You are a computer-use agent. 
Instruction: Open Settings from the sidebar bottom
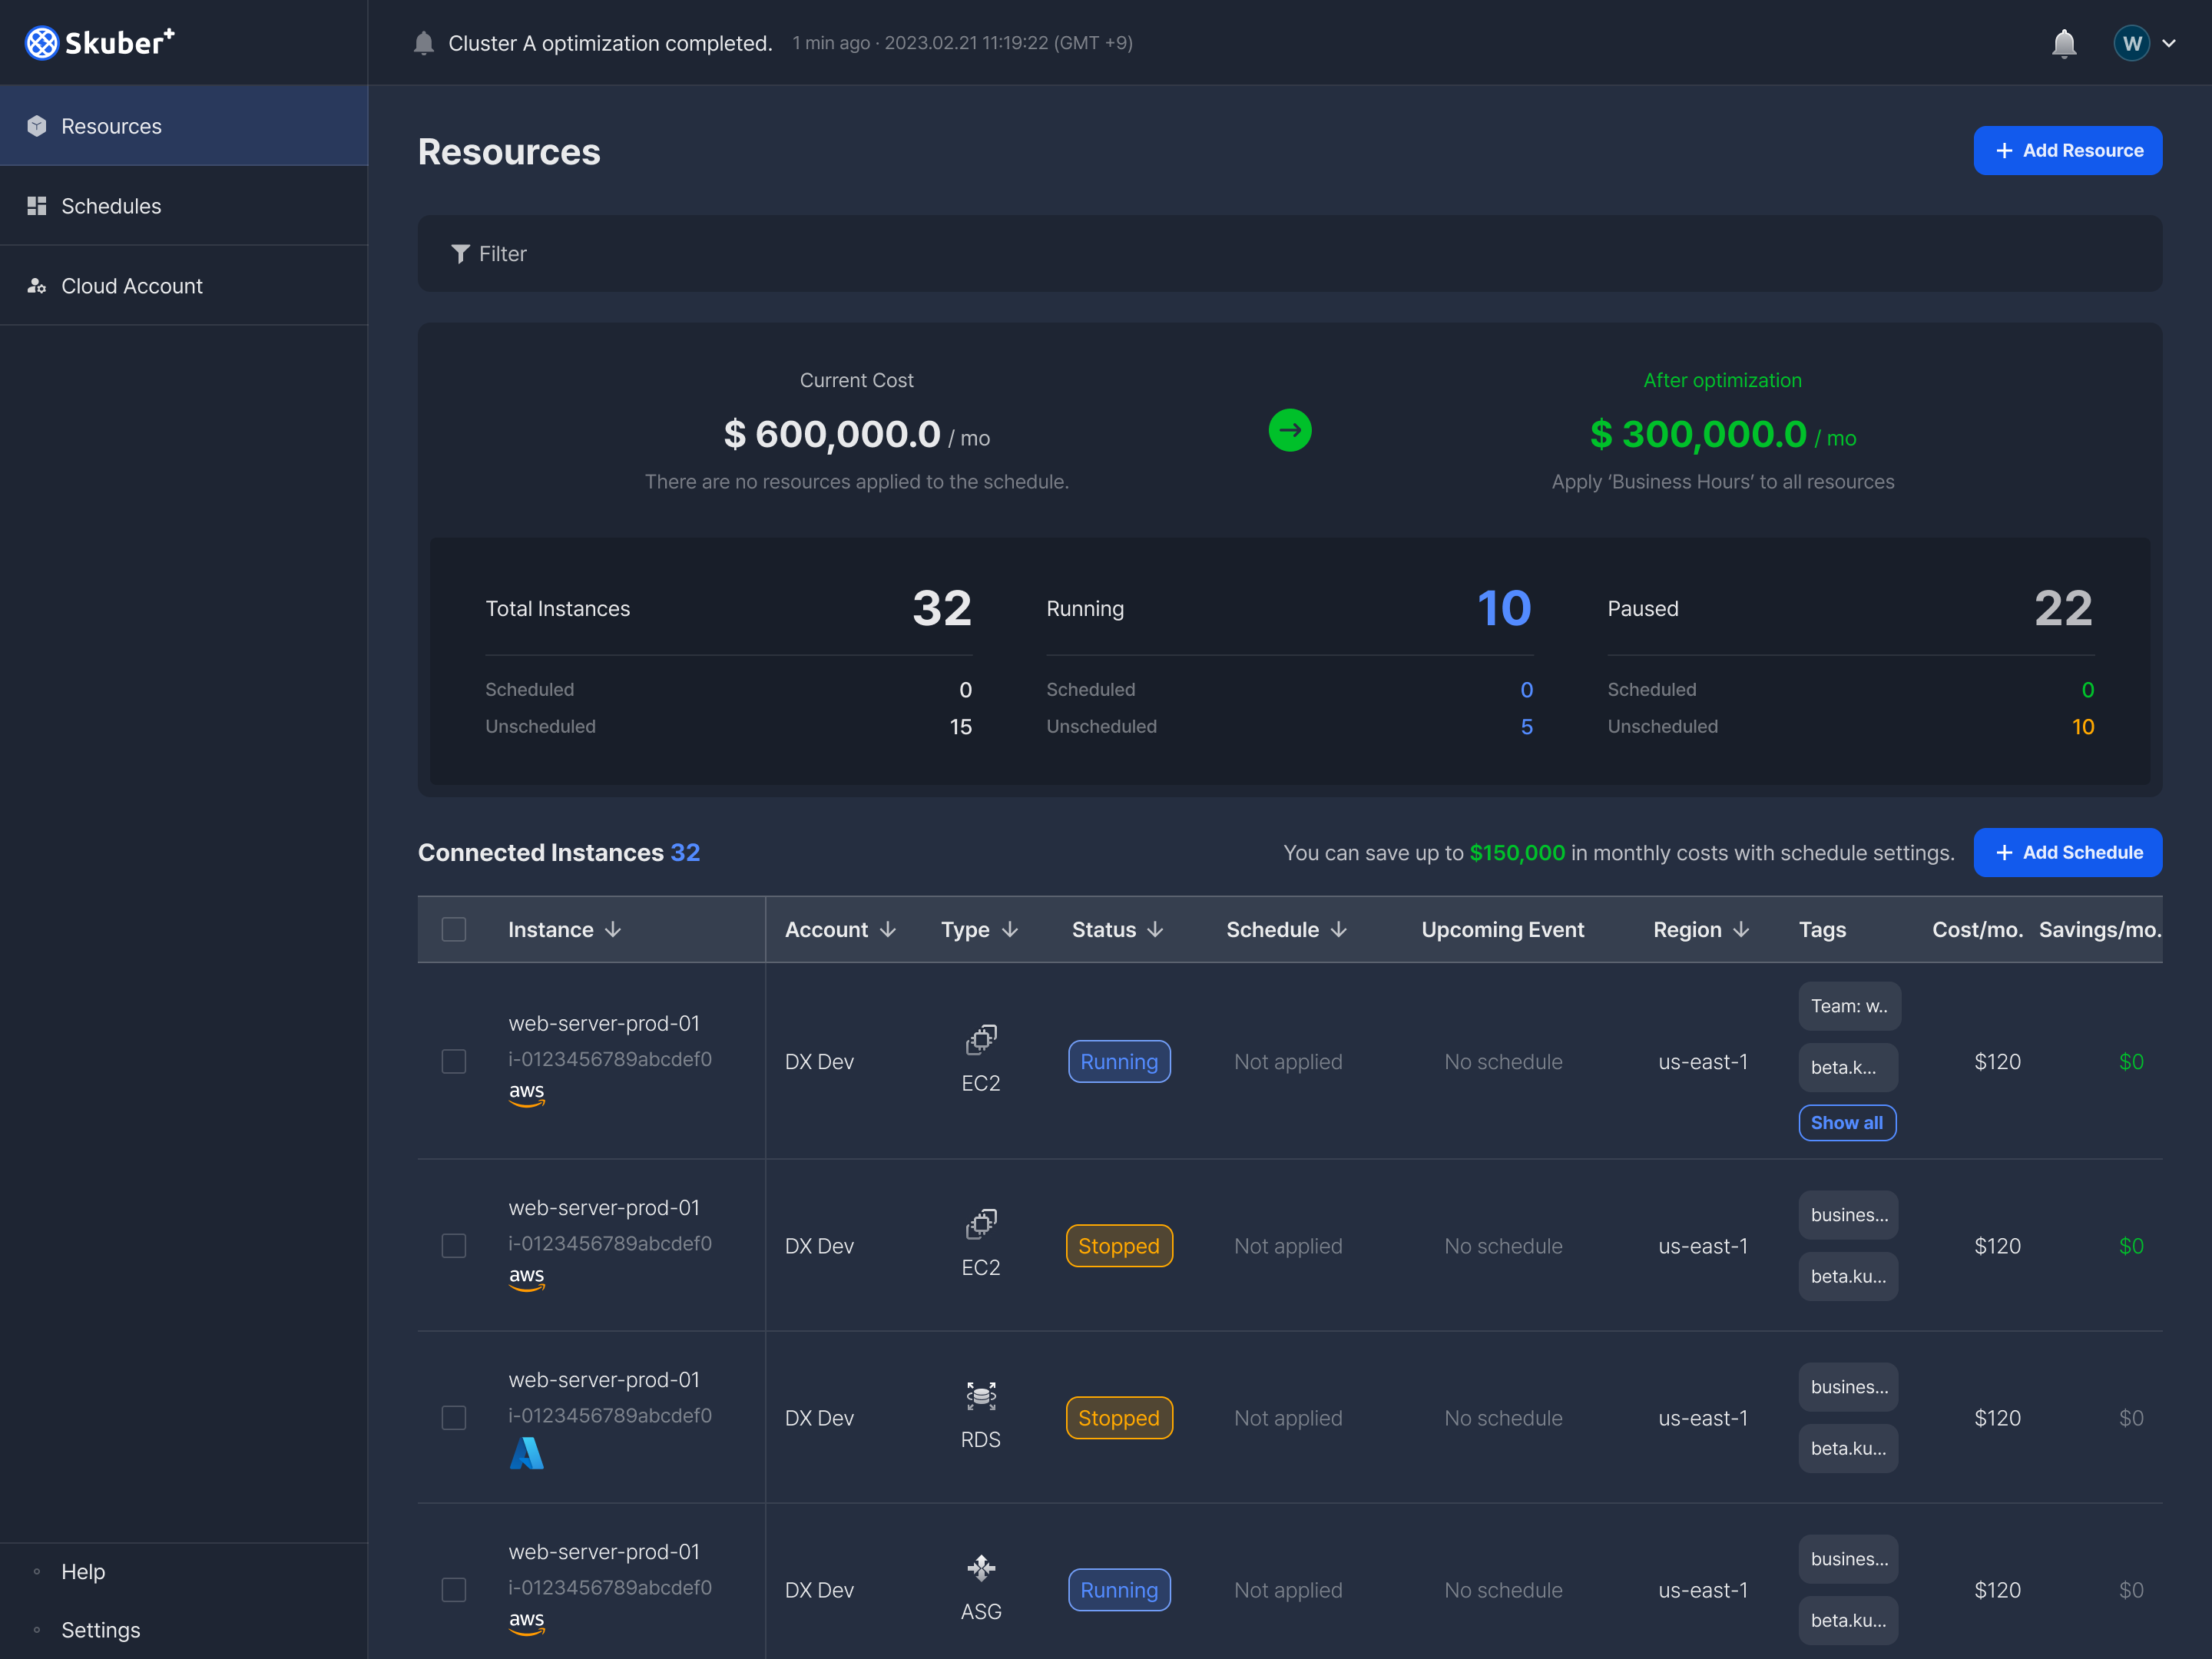pyautogui.click(x=100, y=1630)
